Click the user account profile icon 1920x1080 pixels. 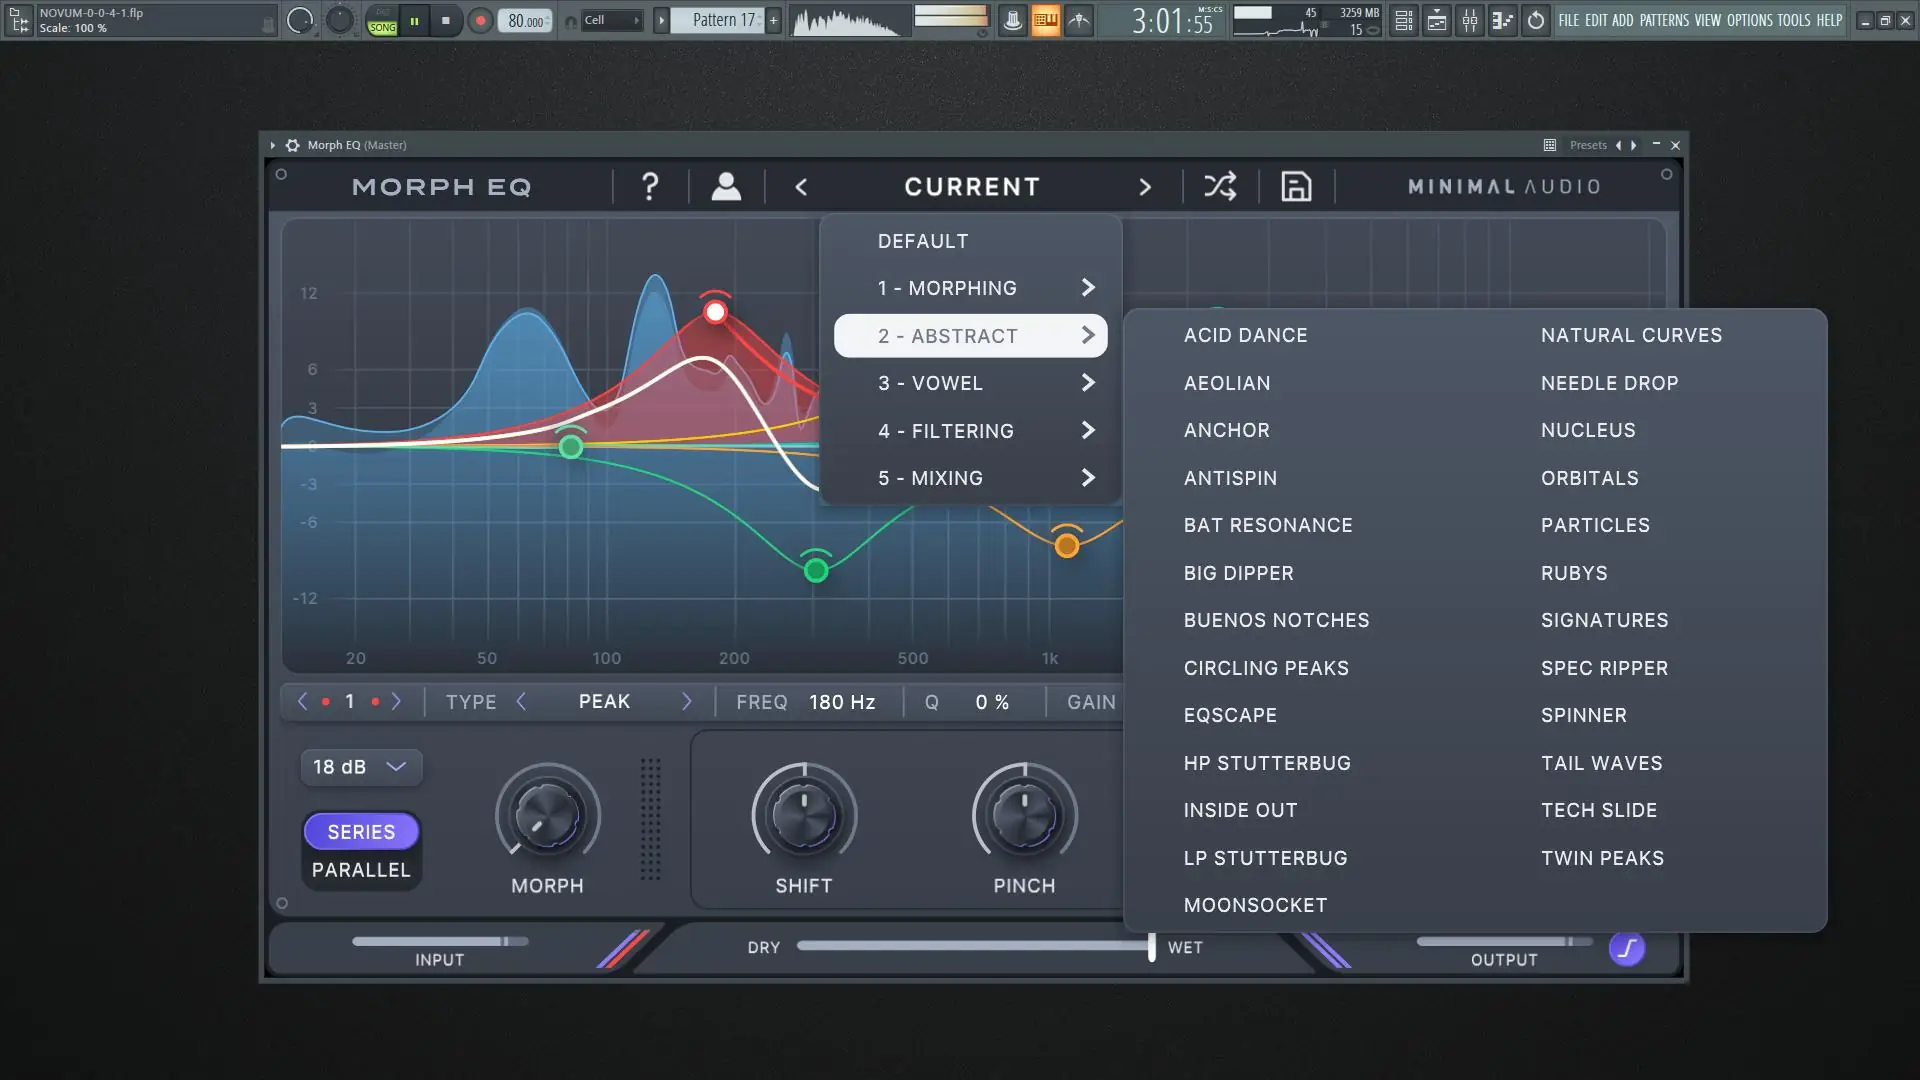point(726,186)
